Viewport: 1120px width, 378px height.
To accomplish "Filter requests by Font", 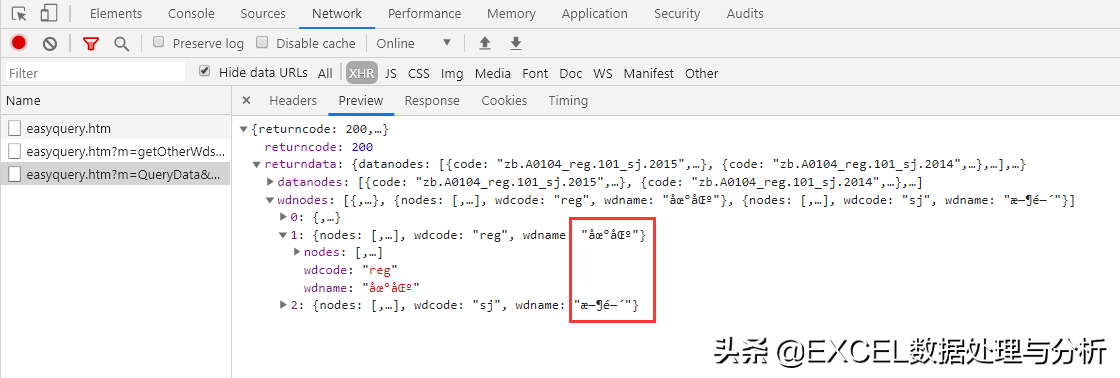I will (x=535, y=73).
